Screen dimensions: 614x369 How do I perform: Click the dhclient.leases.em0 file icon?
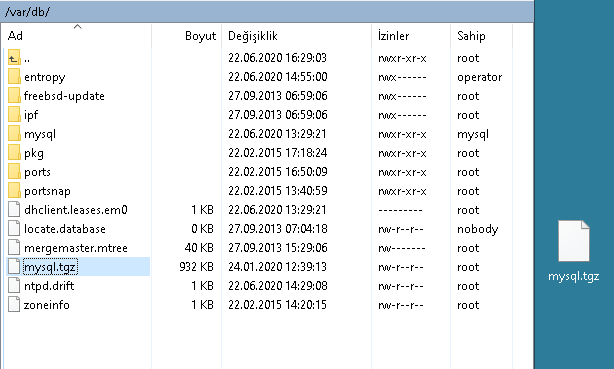(14, 210)
